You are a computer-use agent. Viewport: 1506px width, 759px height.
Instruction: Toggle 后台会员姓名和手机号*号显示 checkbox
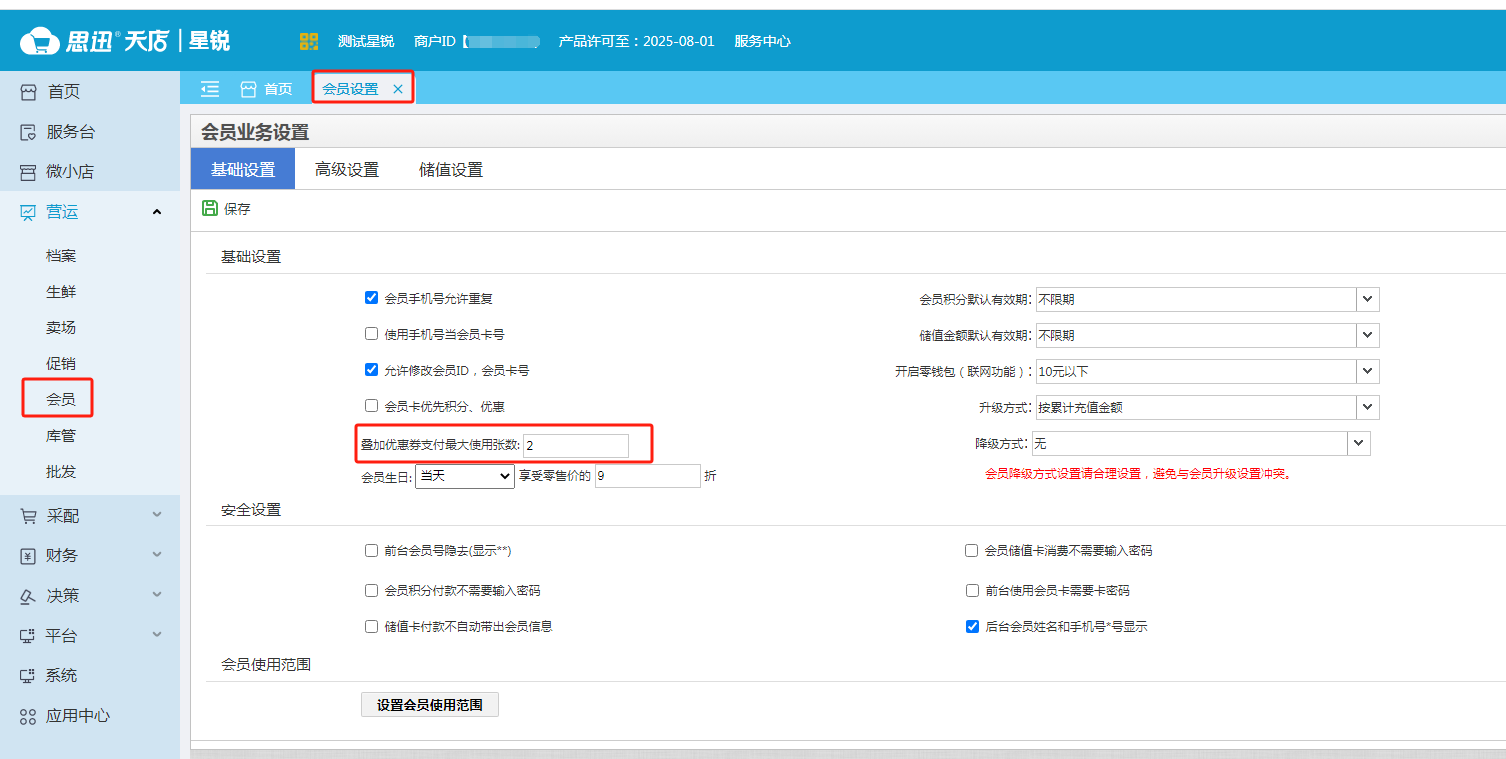point(972,627)
